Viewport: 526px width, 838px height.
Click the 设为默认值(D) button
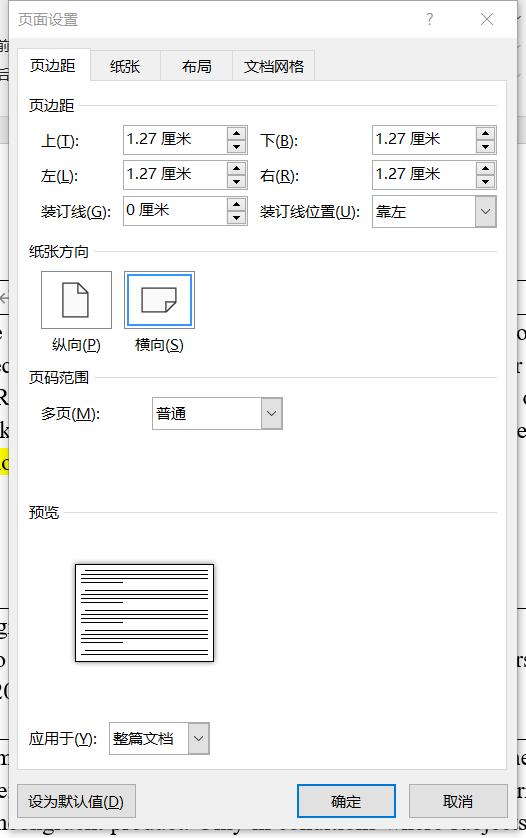(76, 801)
